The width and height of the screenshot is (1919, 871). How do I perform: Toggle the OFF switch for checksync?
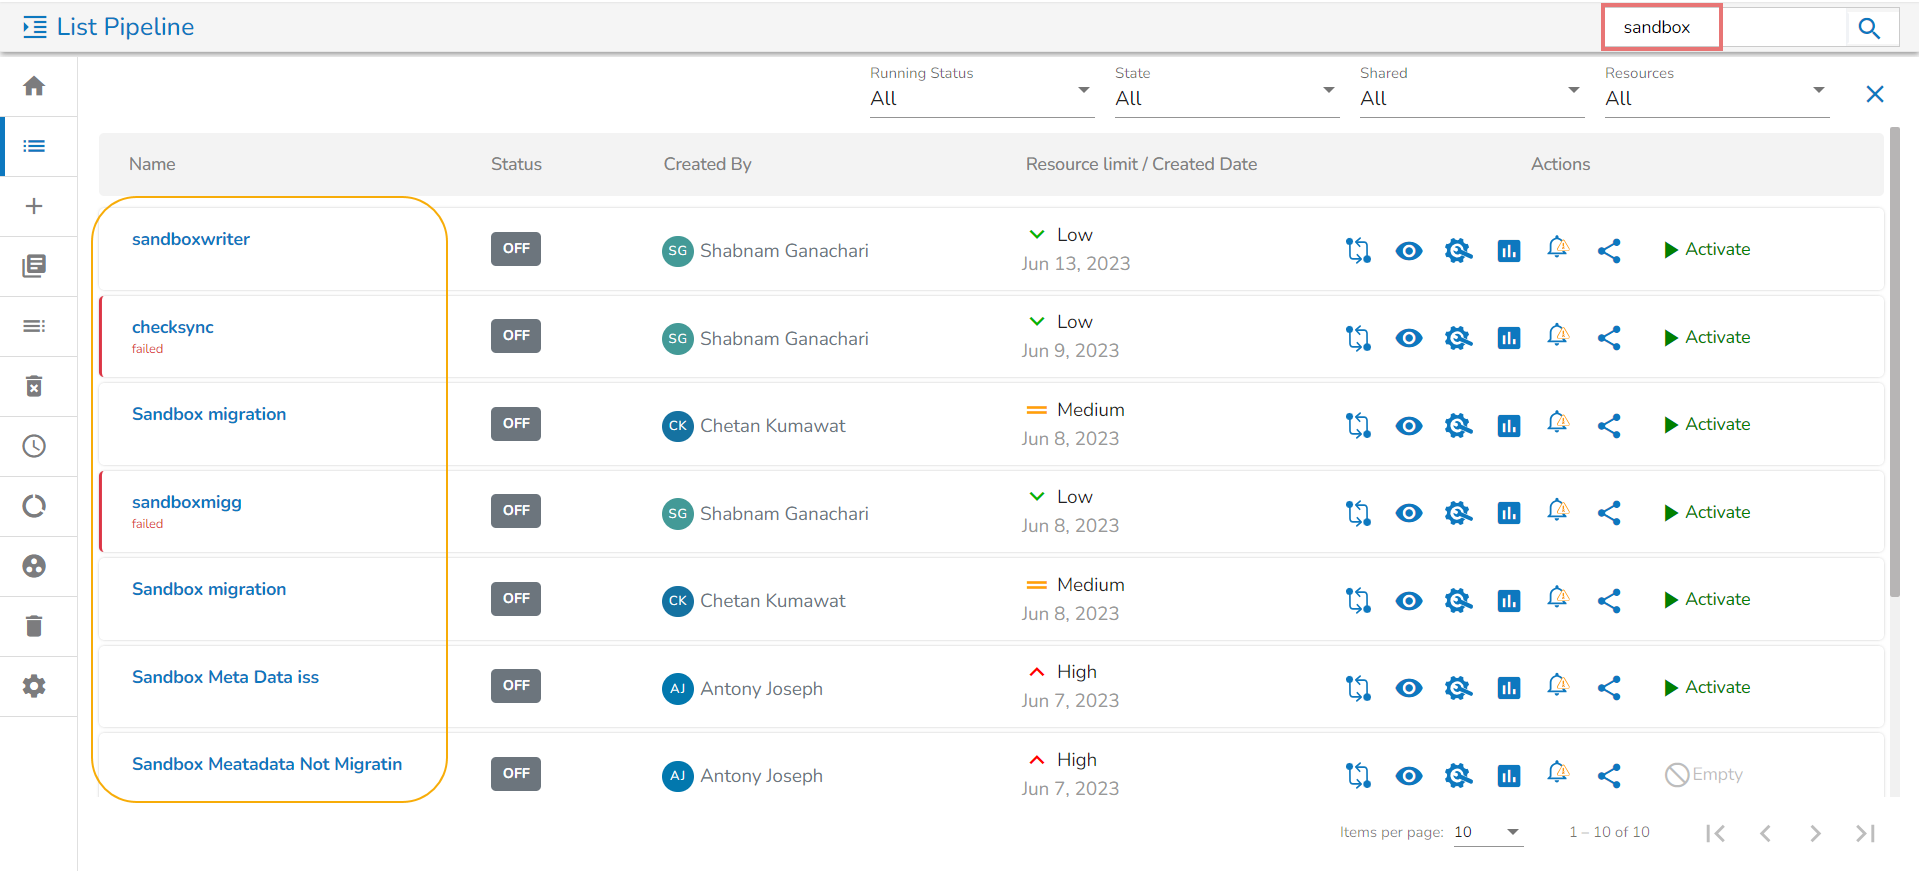516,336
